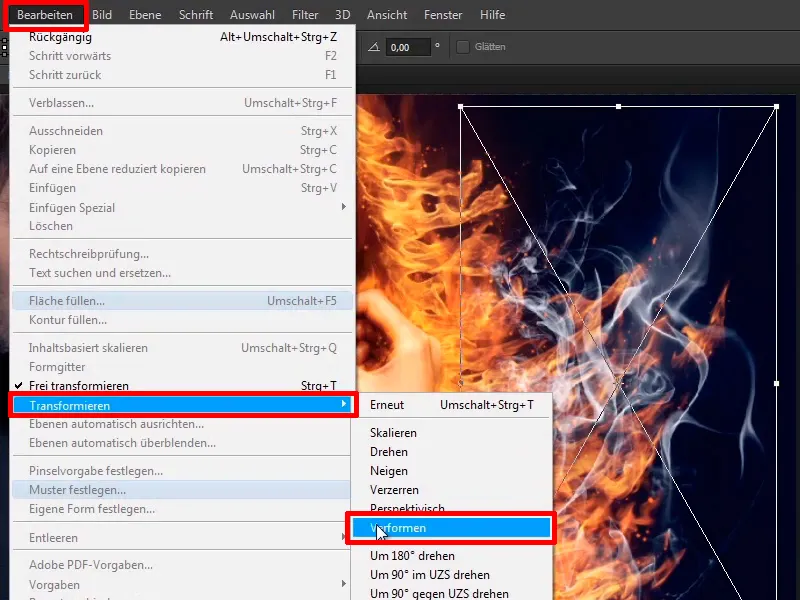The image size is (800, 600).
Task: Select Fläche füllen menu entry
Action: tap(183, 301)
